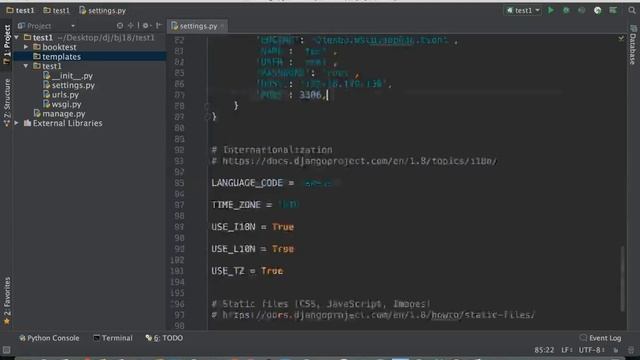Click the first test1 breadcrumb in navigation bar
This screenshot has width=640, height=360.
20,10
